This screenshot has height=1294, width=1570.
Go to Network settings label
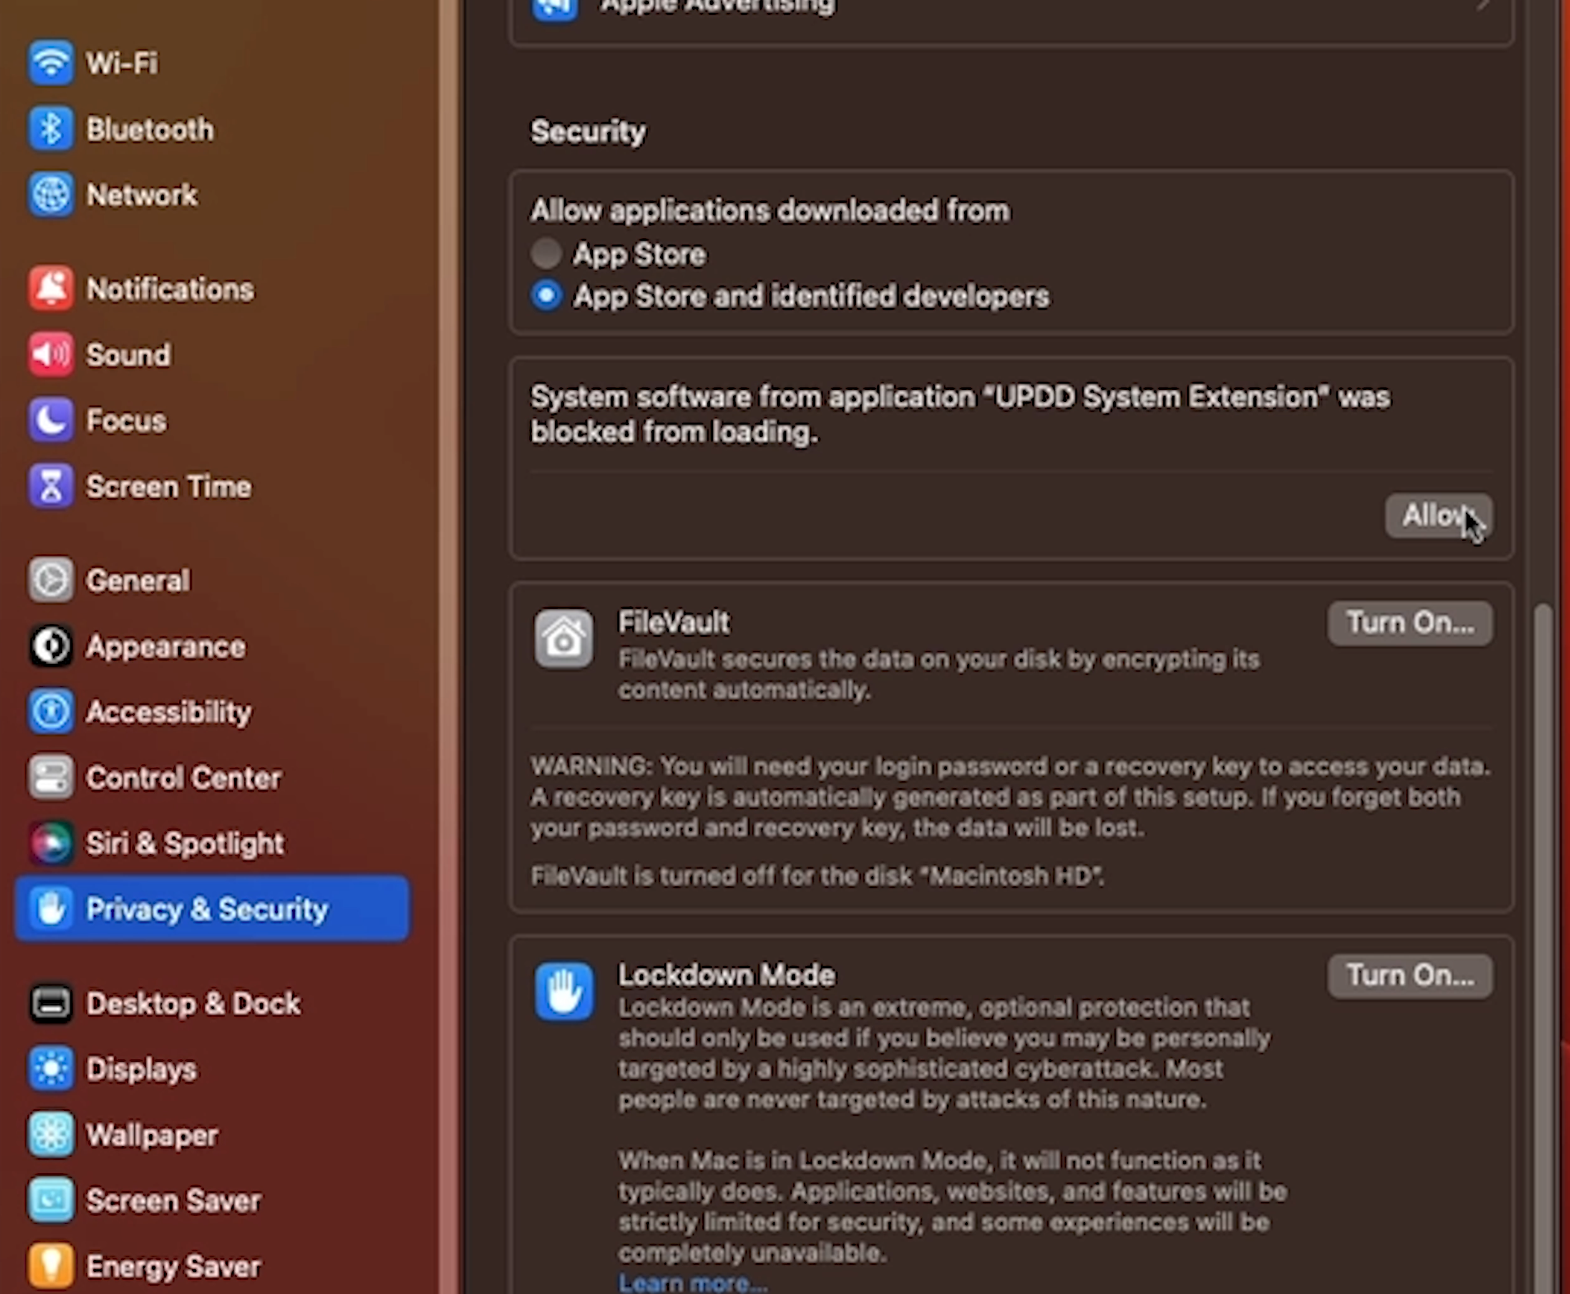click(142, 195)
